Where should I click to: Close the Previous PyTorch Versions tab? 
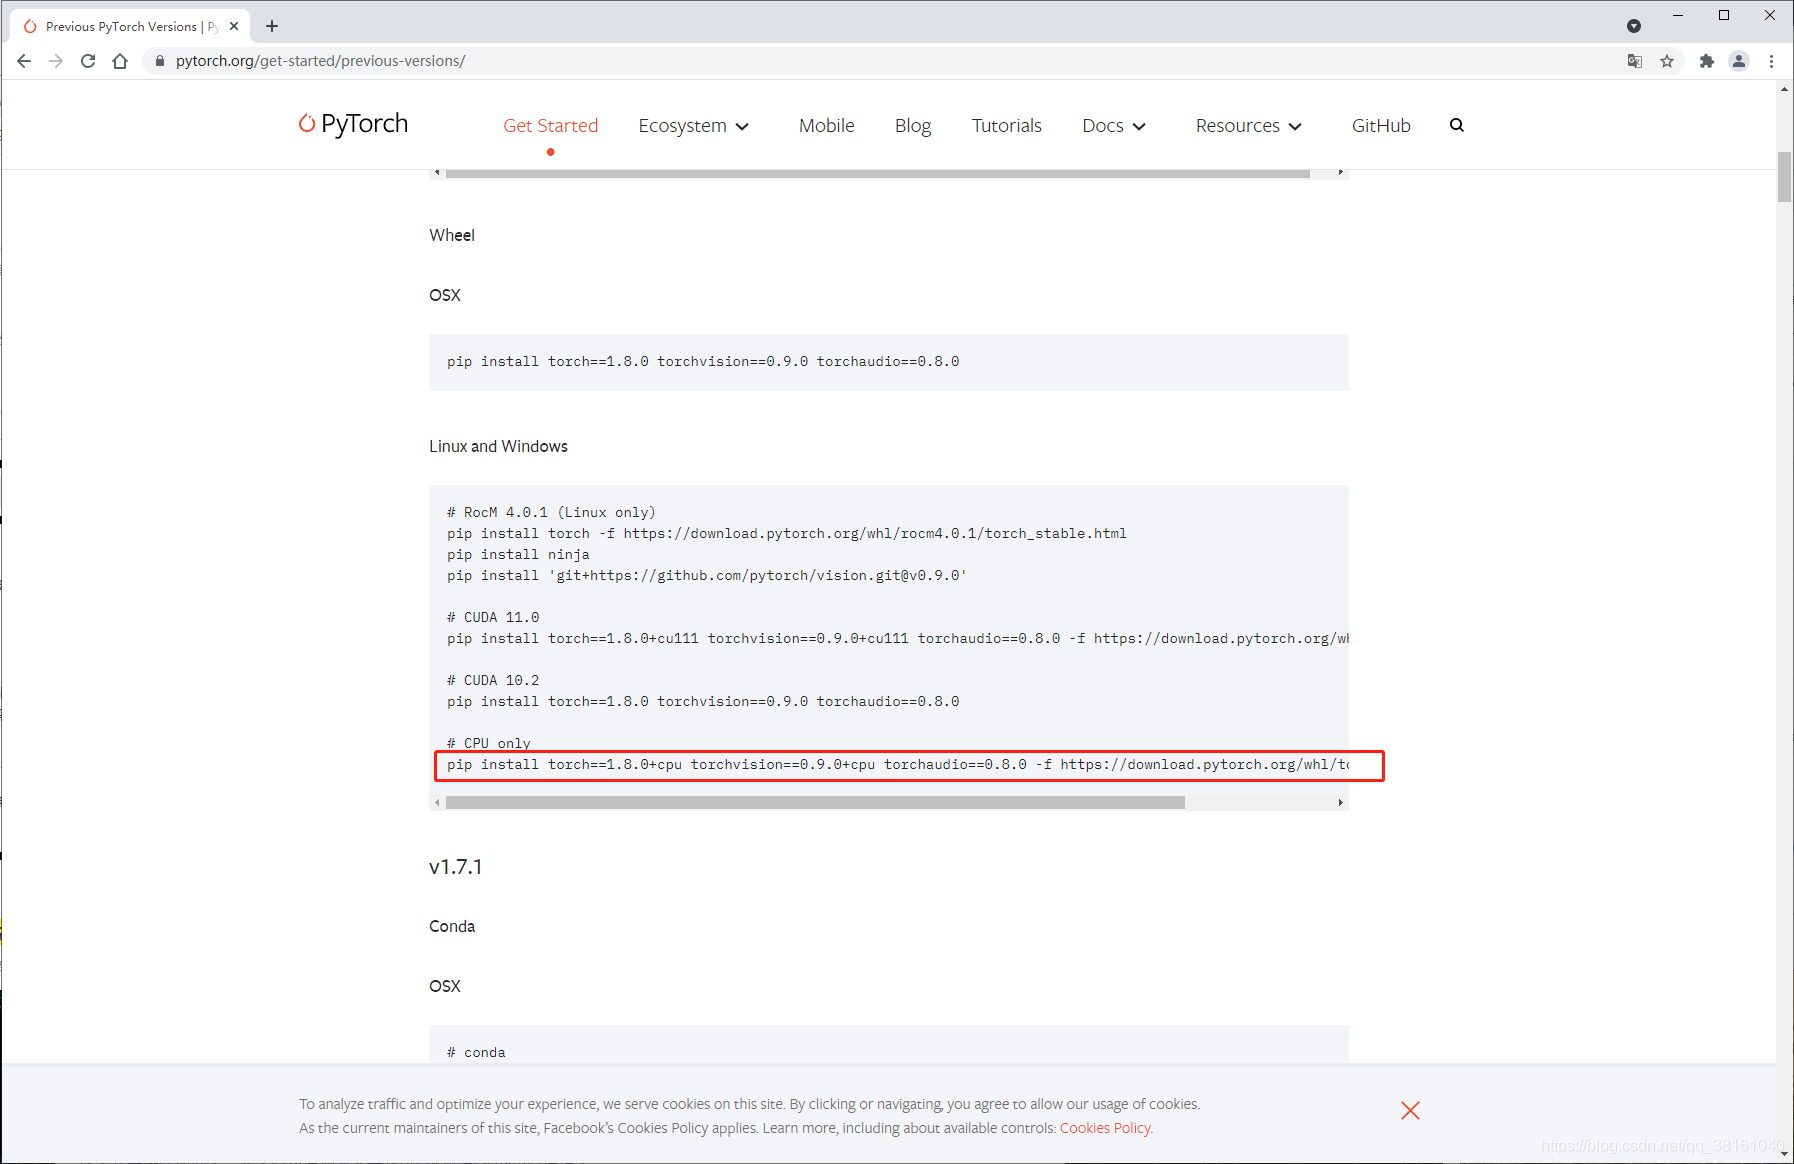[x=234, y=26]
